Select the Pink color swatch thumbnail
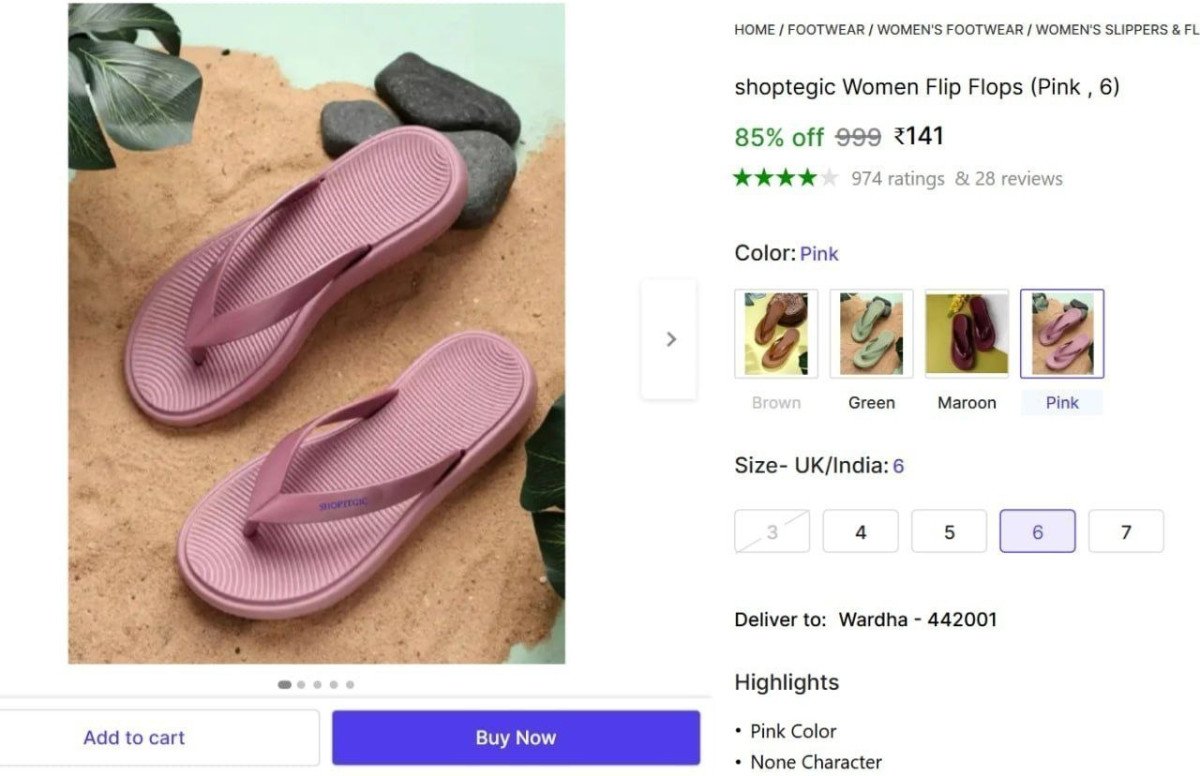 (x=1061, y=333)
